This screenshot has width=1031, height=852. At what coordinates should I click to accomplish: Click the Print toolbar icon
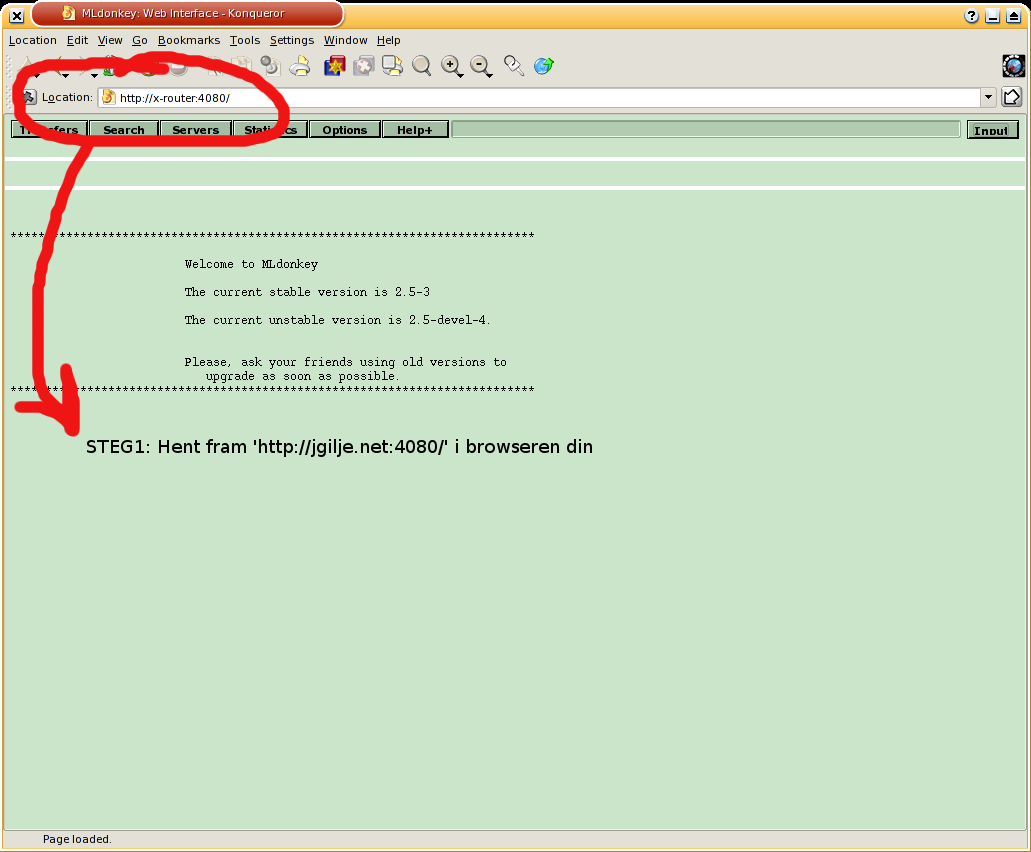pos(299,67)
